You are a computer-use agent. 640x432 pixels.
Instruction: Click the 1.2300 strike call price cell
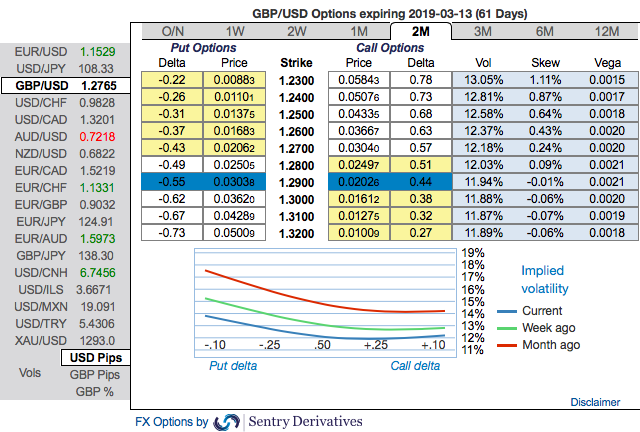point(359,80)
